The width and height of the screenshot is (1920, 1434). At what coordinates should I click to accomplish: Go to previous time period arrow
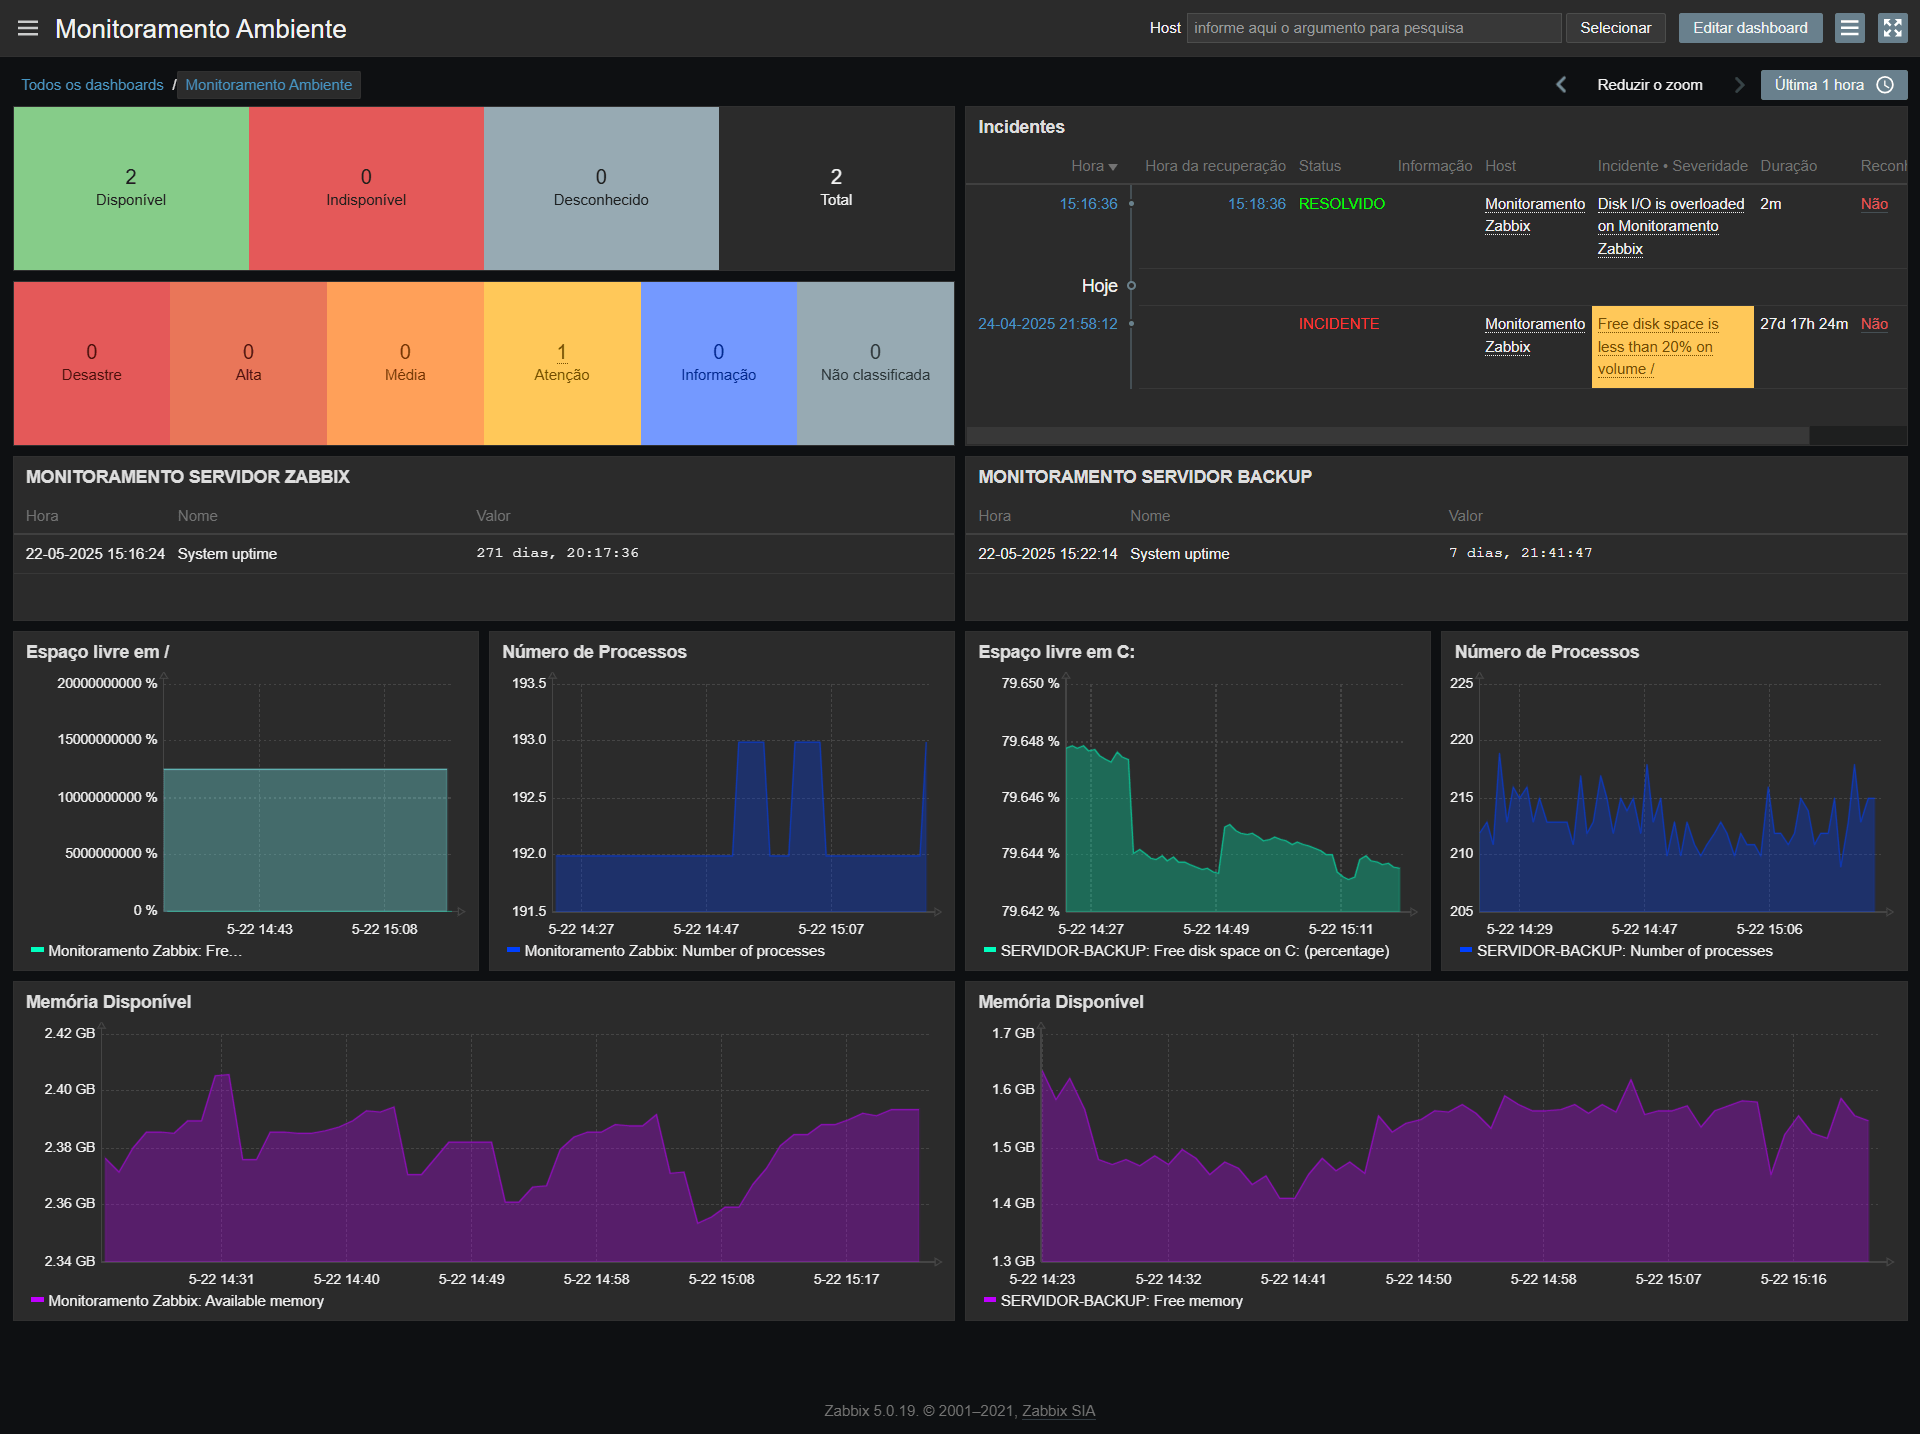1561,85
